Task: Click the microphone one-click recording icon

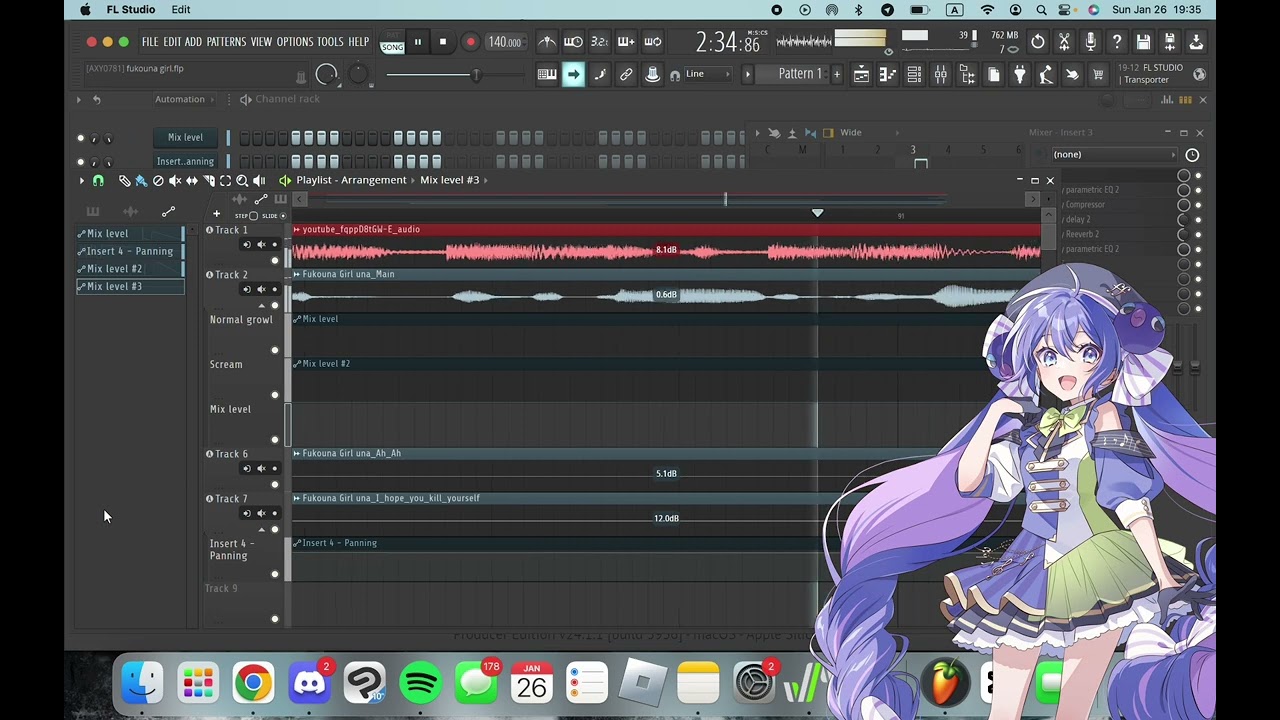Action: click(1090, 42)
